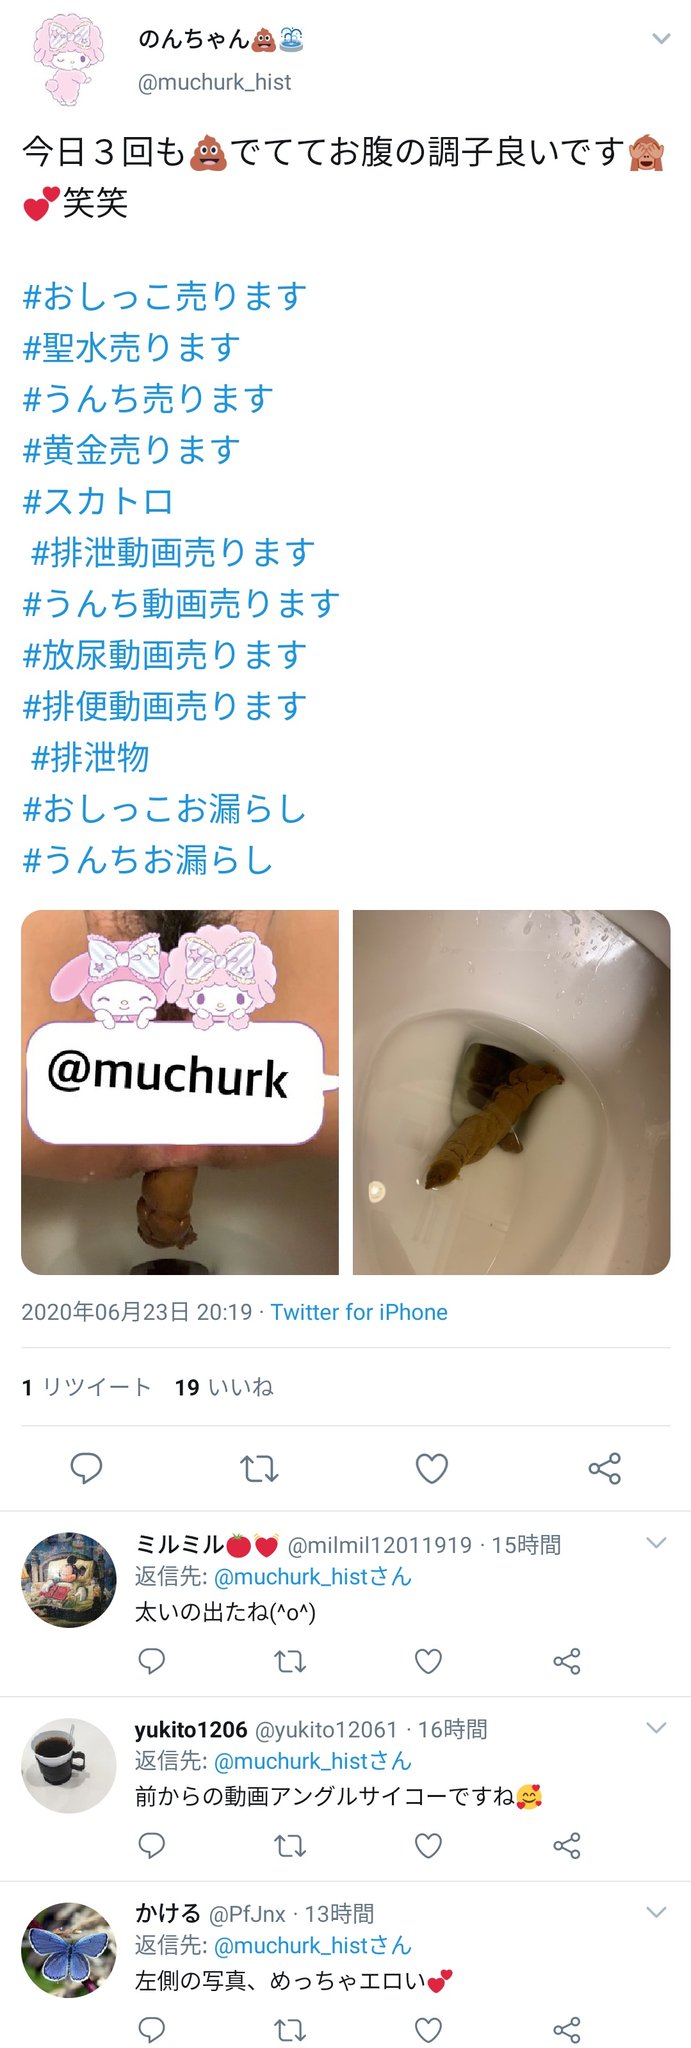Expand options chevron on yukito1206's reply
Image resolution: width=691 pixels, height=2048 pixels.
tap(656, 1727)
